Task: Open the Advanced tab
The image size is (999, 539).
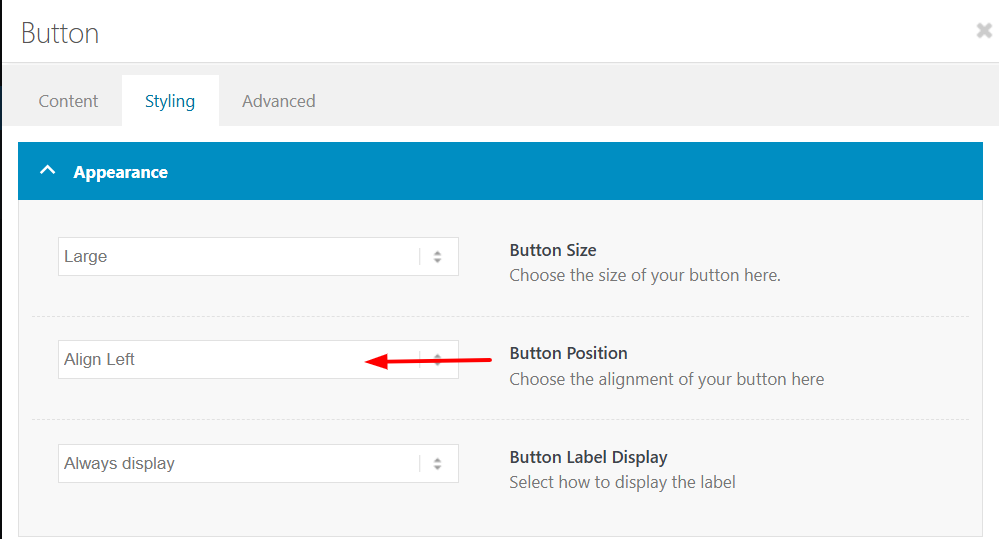Action: pyautogui.click(x=278, y=101)
